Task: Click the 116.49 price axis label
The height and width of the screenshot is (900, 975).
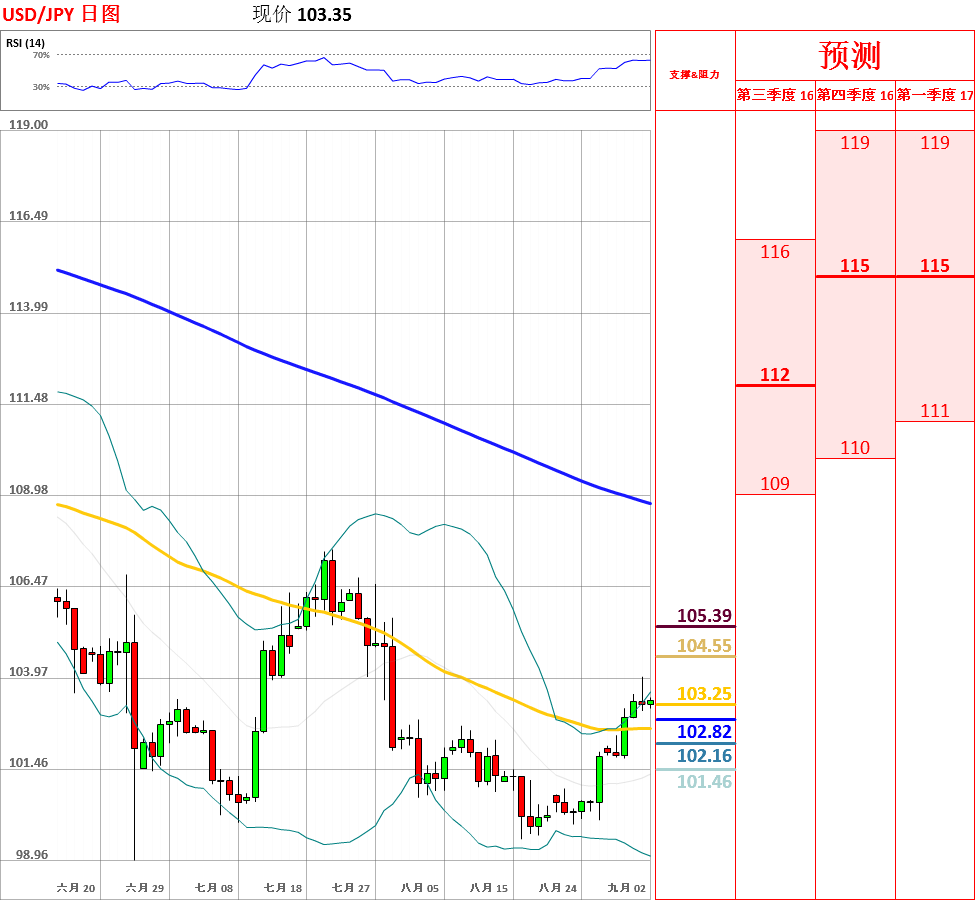Action: click(28, 216)
